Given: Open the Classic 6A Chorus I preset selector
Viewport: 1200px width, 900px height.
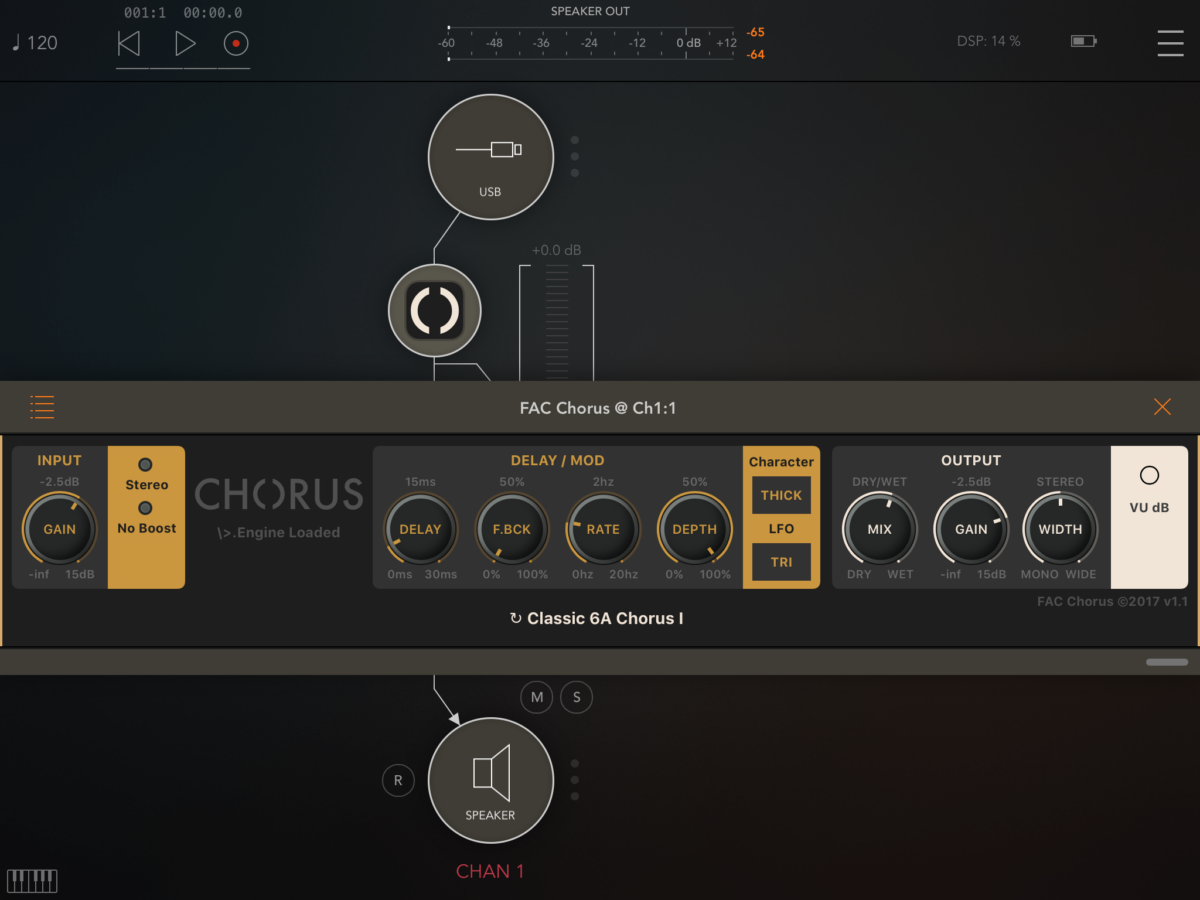Looking at the screenshot, I should (597, 618).
